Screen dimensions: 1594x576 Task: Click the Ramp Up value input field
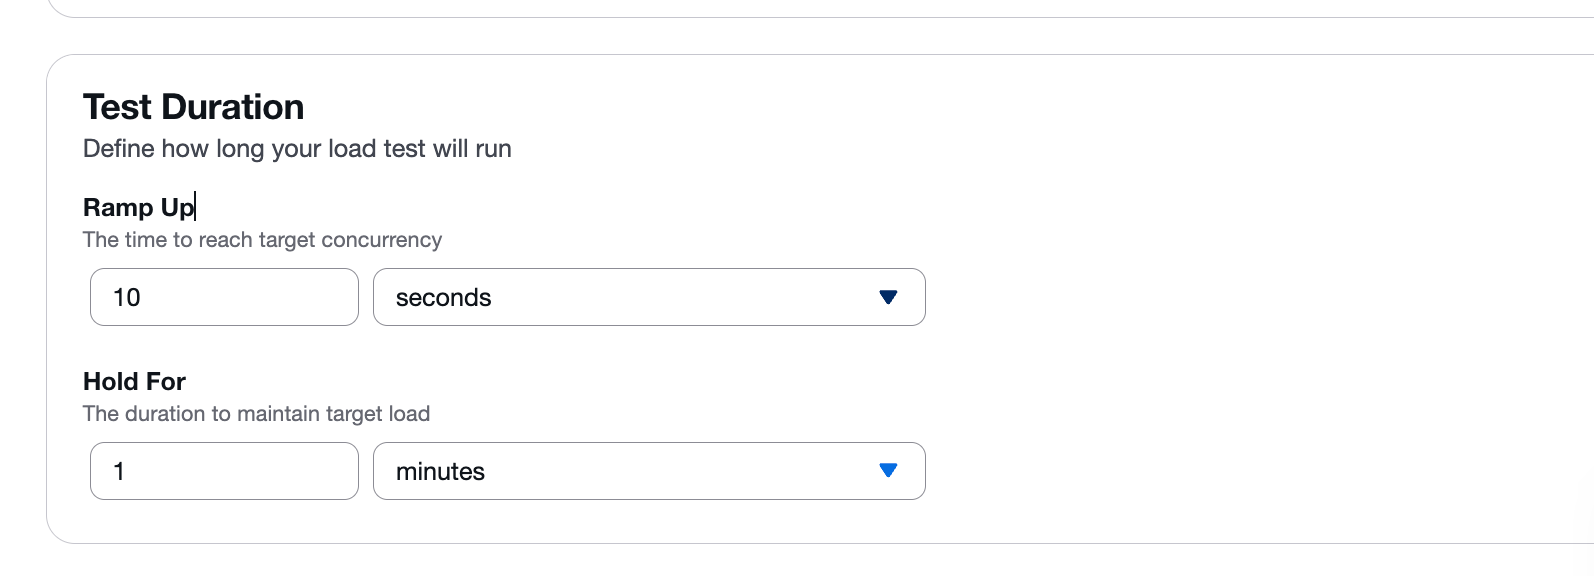click(x=224, y=297)
